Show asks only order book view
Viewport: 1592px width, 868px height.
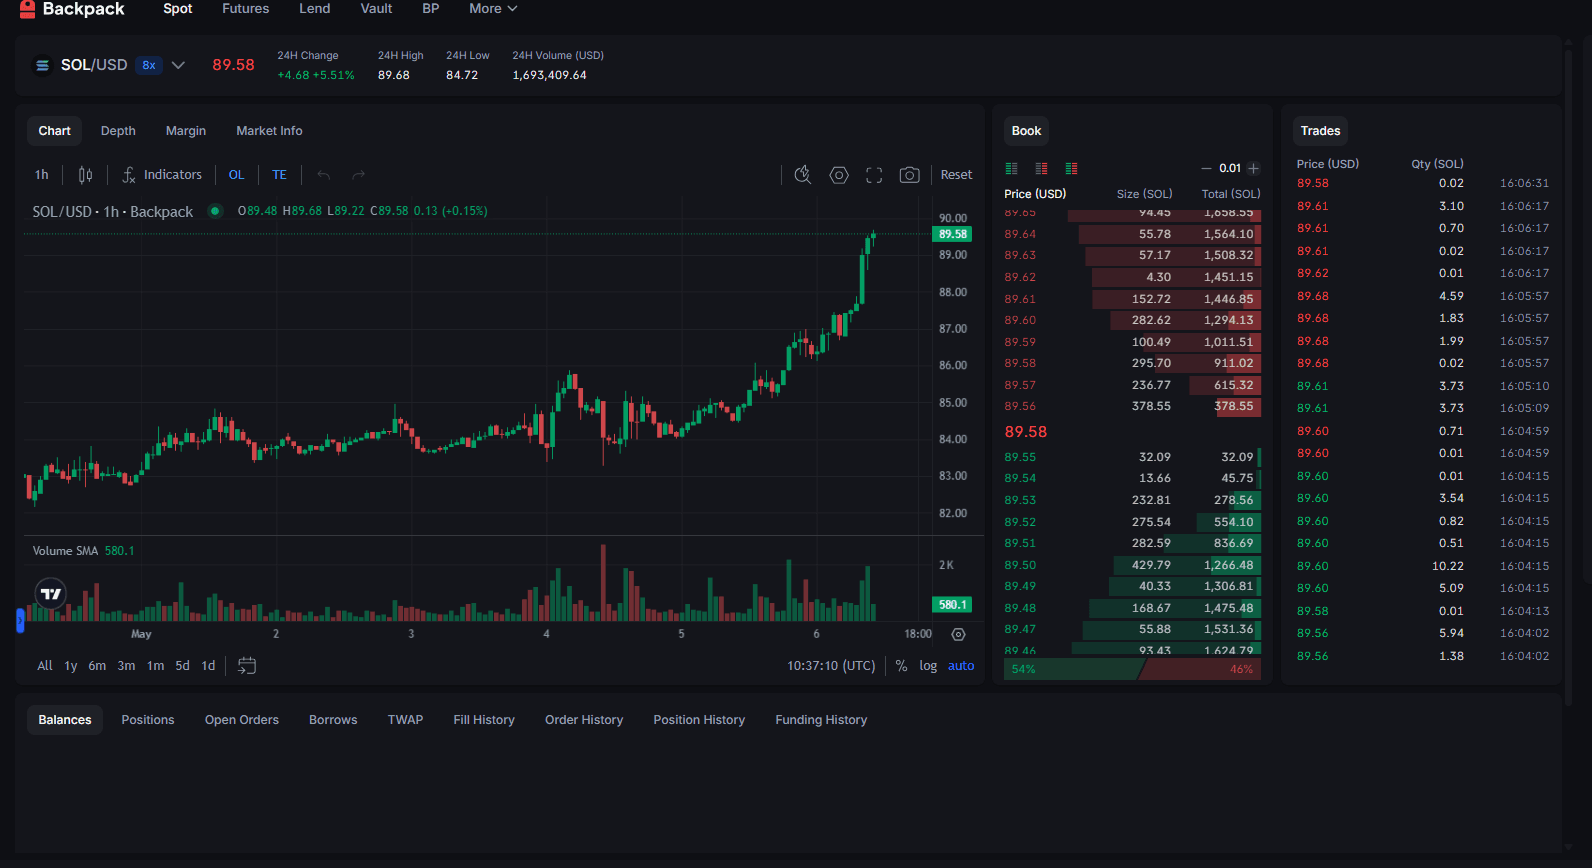point(1041,168)
